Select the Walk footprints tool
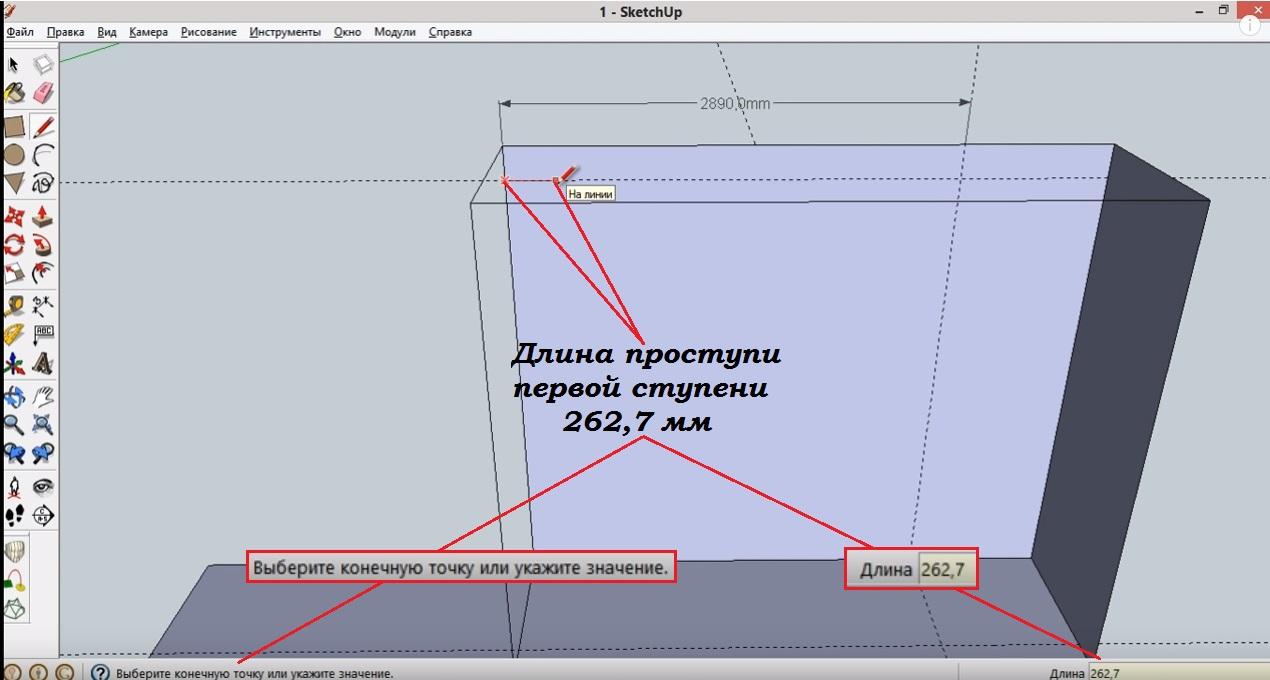The image size is (1270, 680). coord(14,516)
